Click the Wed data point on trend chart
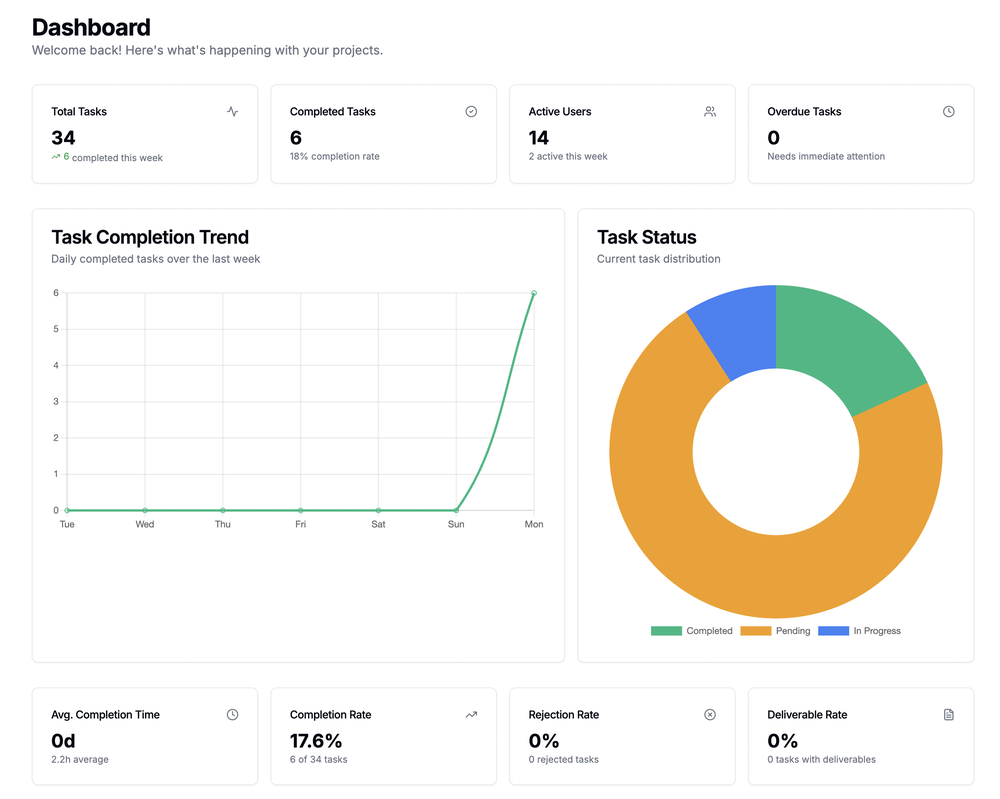Image resolution: width=1000 pixels, height=799 pixels. coord(145,510)
